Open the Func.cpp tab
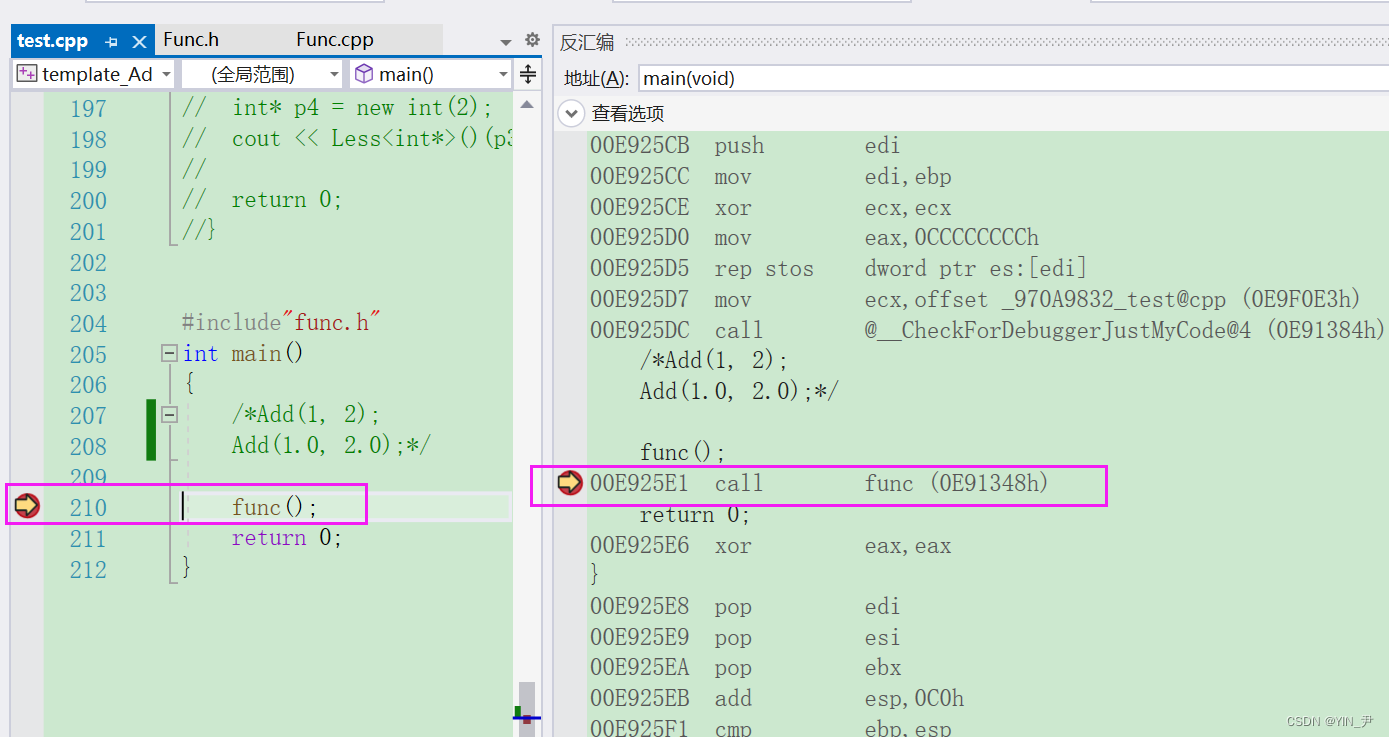 (335, 40)
